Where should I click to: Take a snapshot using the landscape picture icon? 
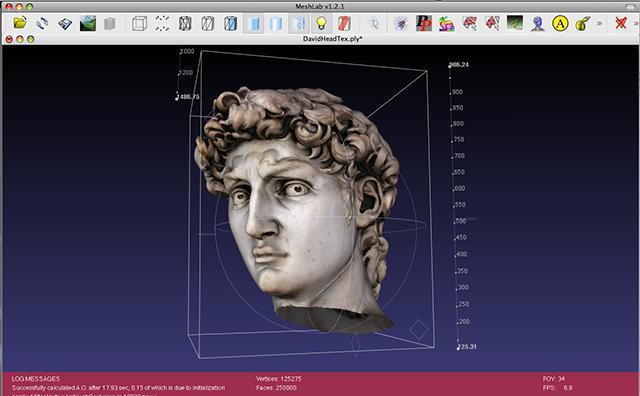click(x=88, y=23)
